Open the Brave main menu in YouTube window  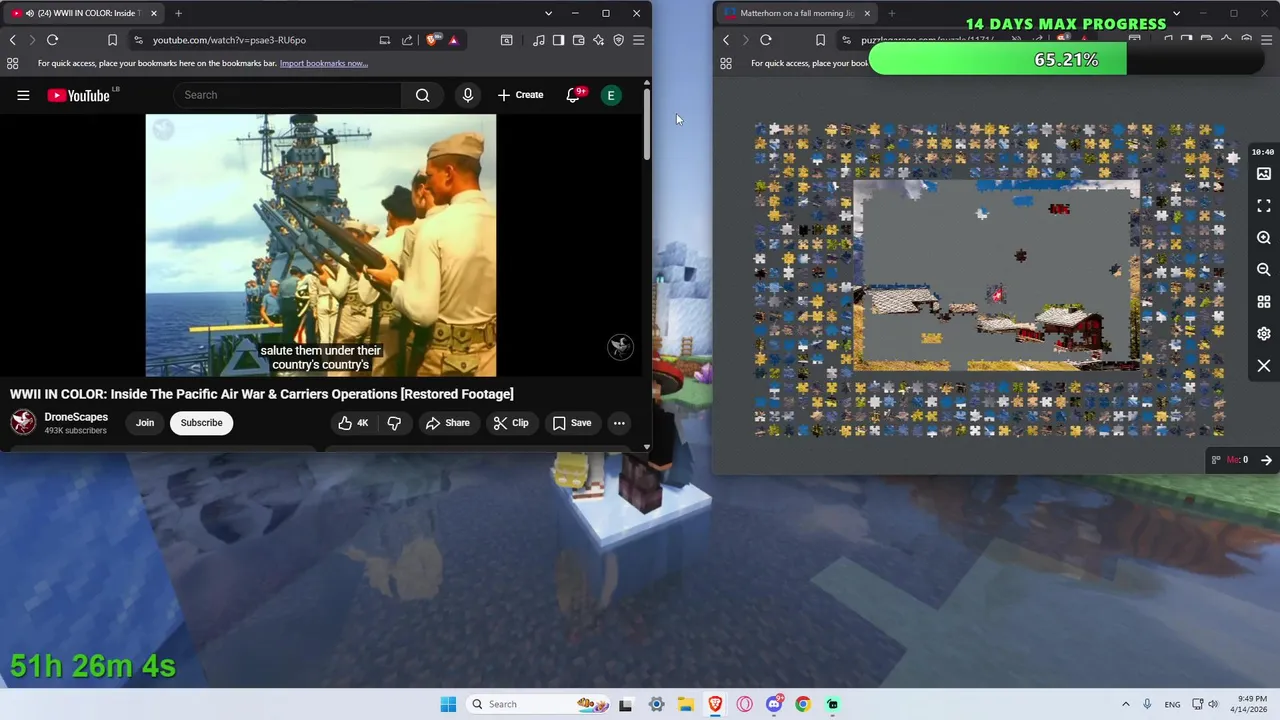638,40
